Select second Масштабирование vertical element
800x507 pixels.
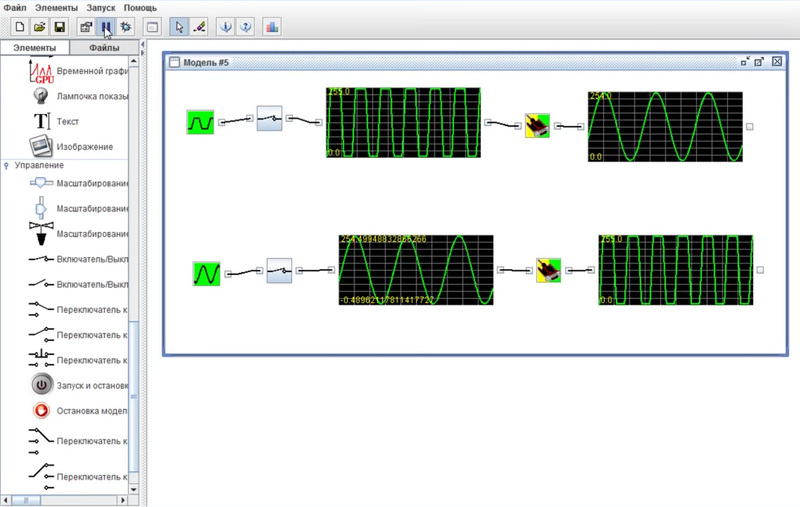(78, 209)
